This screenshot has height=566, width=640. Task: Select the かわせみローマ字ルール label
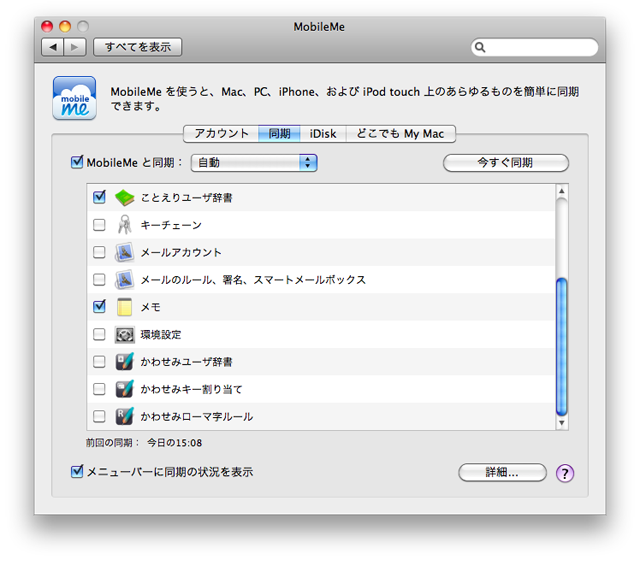click(x=197, y=417)
